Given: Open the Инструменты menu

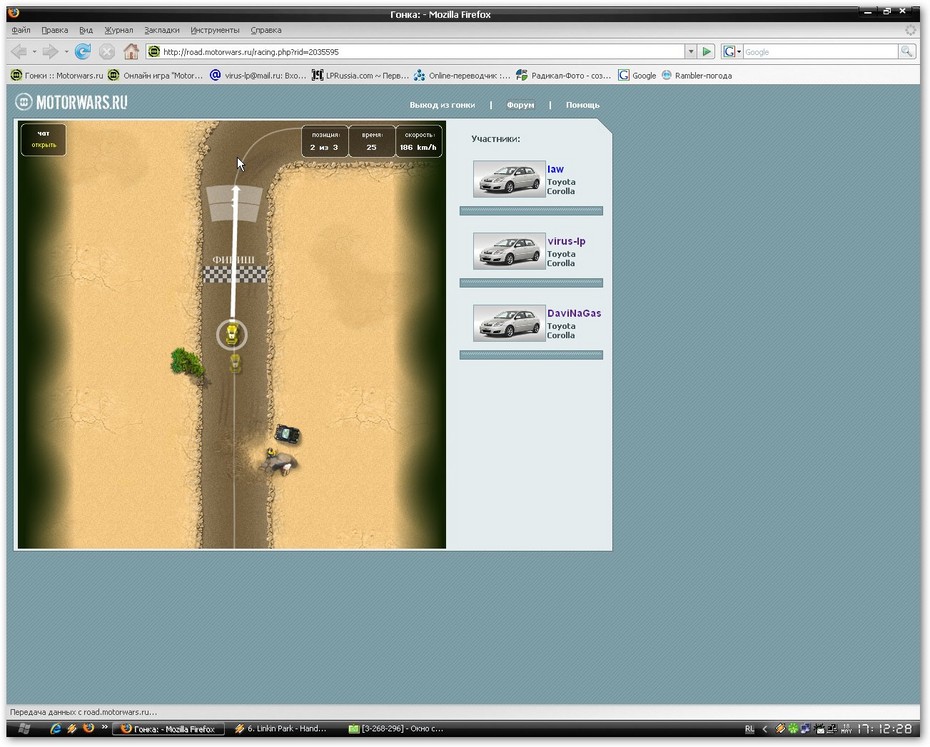Looking at the screenshot, I should pyautogui.click(x=215, y=30).
